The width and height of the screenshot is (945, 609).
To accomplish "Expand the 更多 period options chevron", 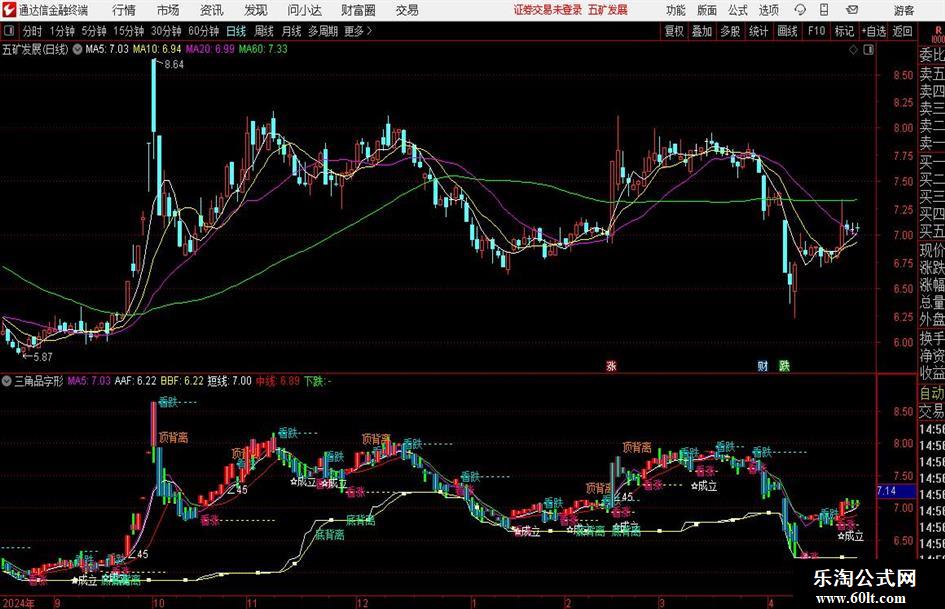I will [369, 31].
